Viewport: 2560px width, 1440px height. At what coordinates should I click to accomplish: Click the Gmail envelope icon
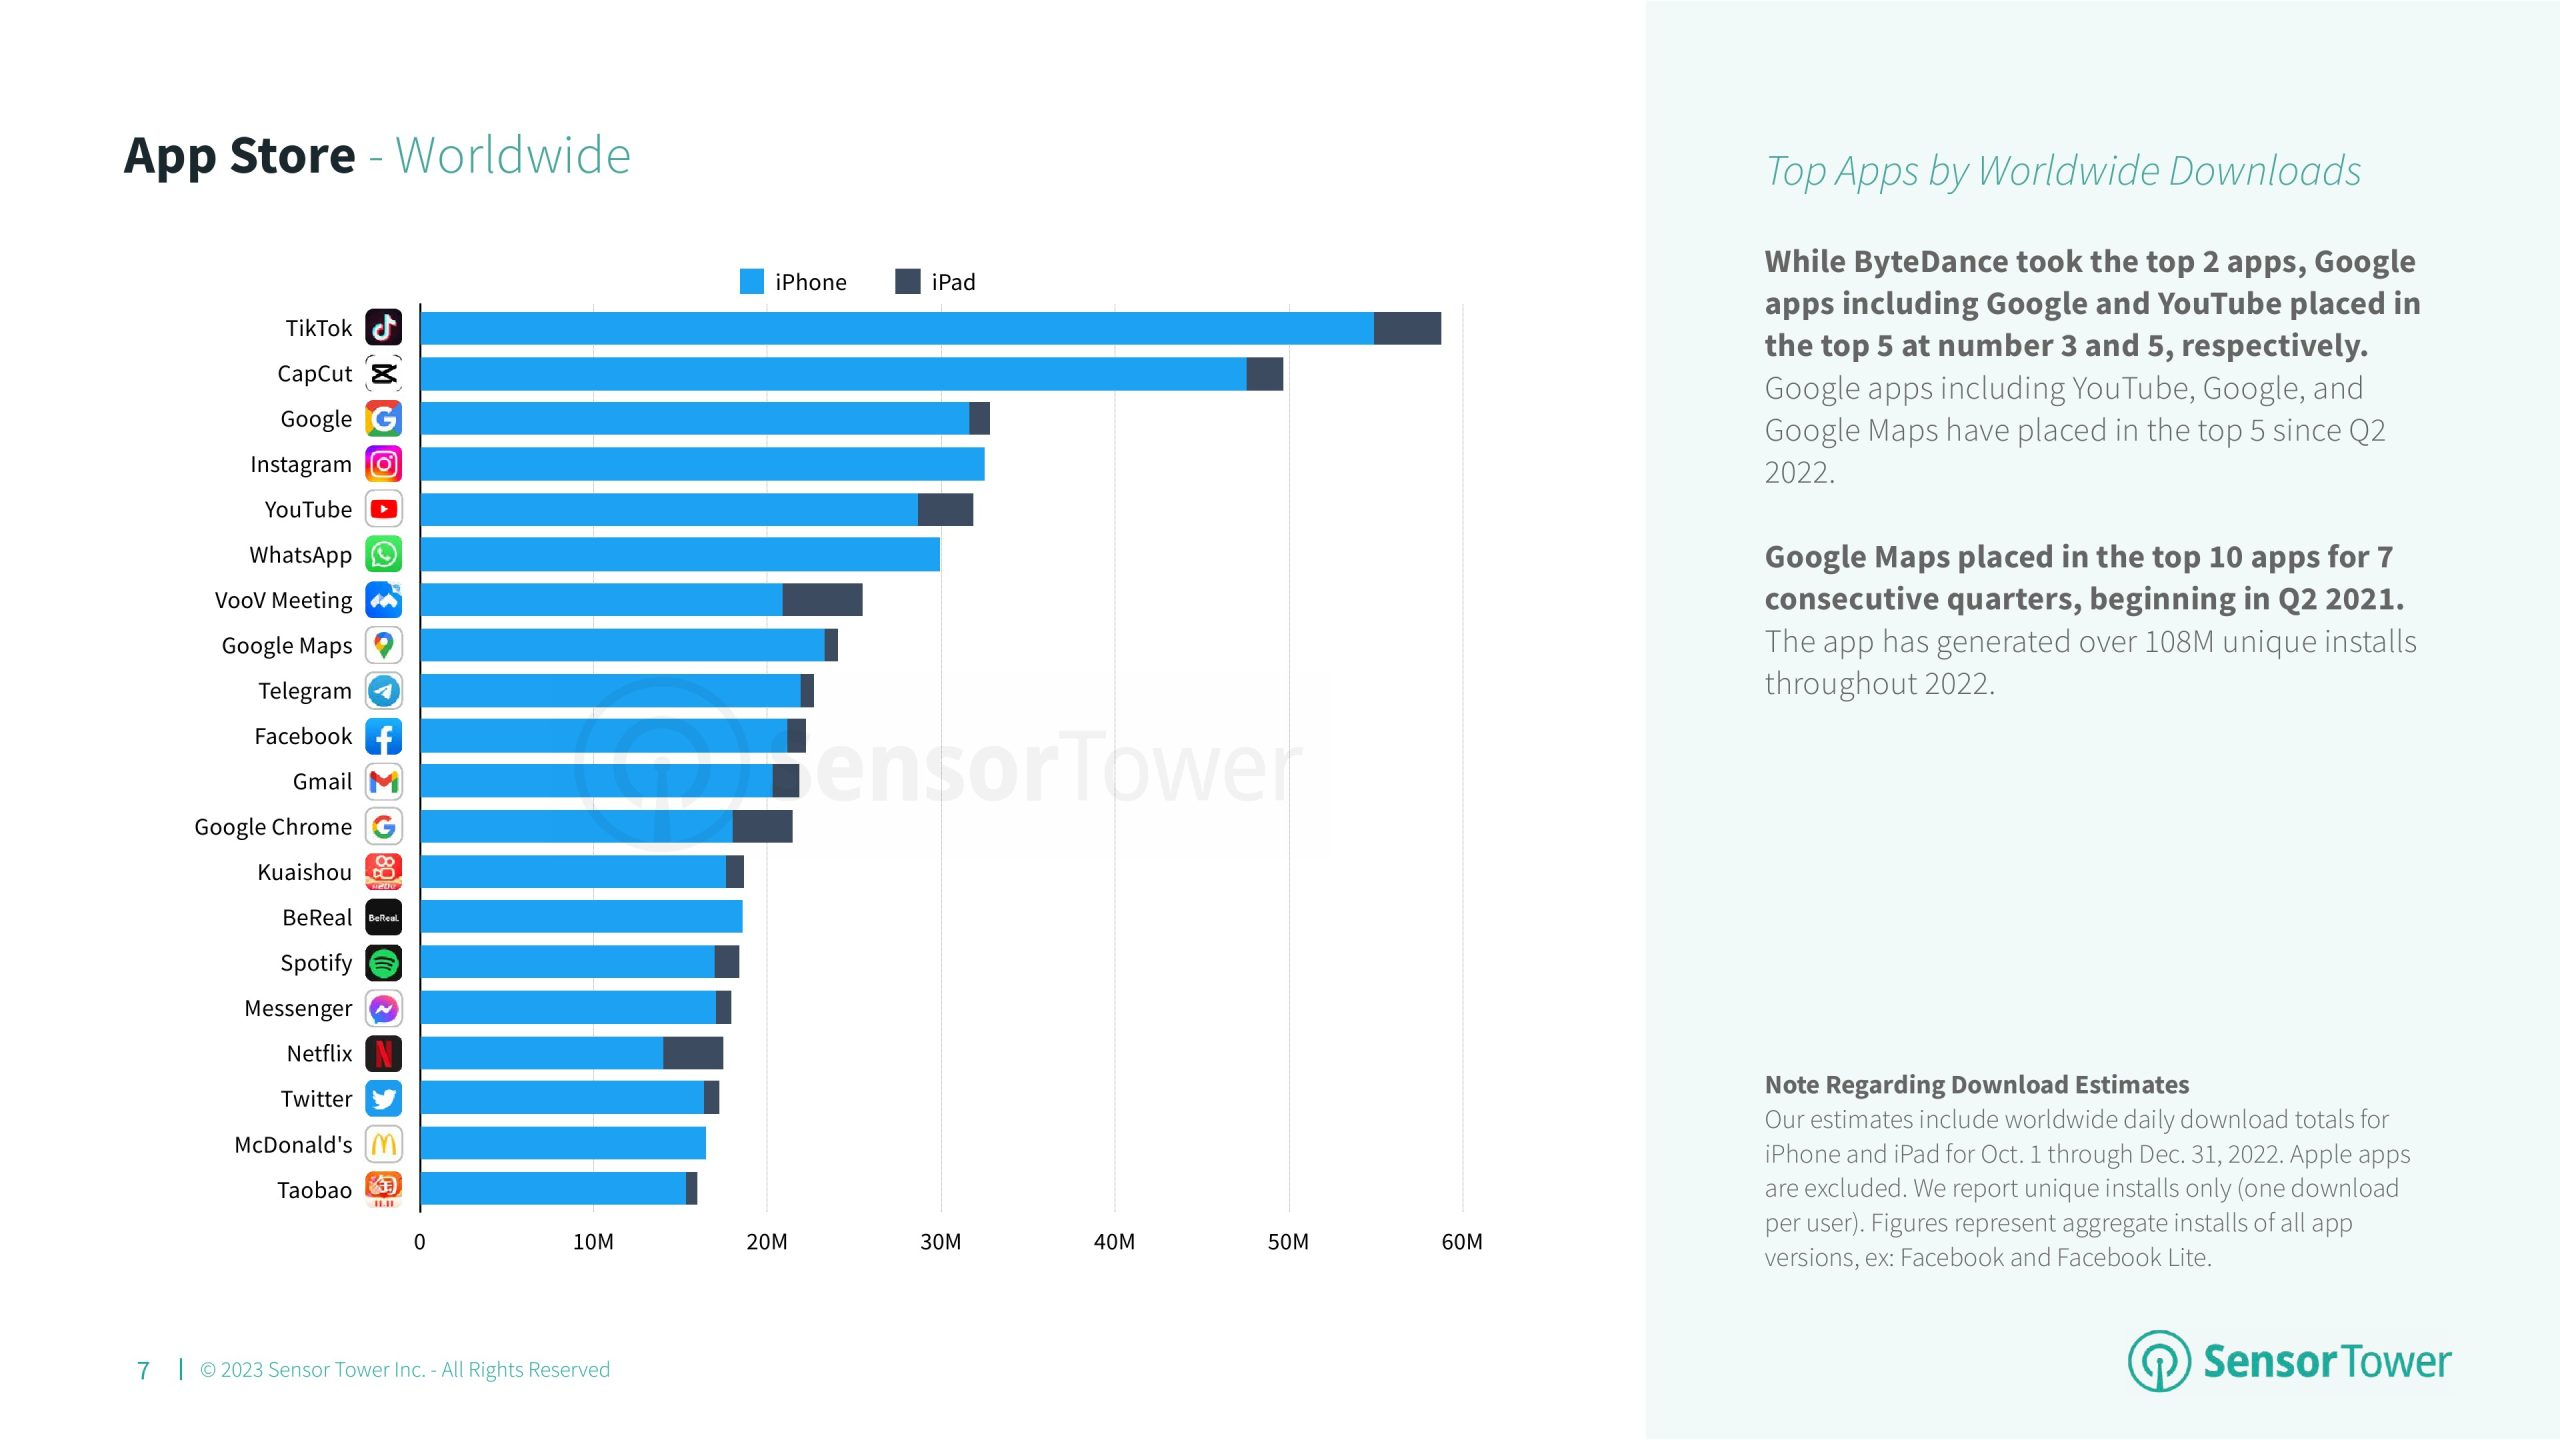pyautogui.click(x=383, y=781)
